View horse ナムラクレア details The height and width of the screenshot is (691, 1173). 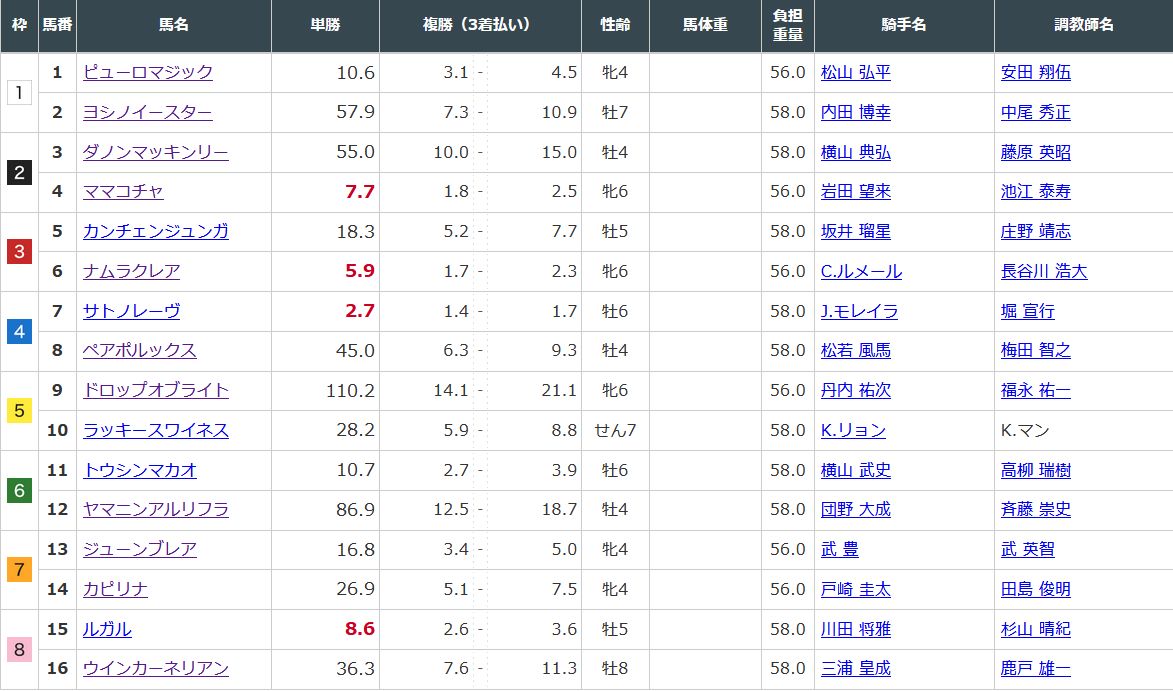coord(131,271)
